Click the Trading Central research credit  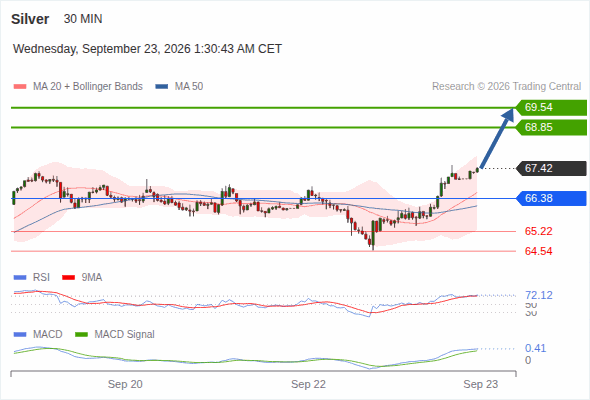coord(506,87)
